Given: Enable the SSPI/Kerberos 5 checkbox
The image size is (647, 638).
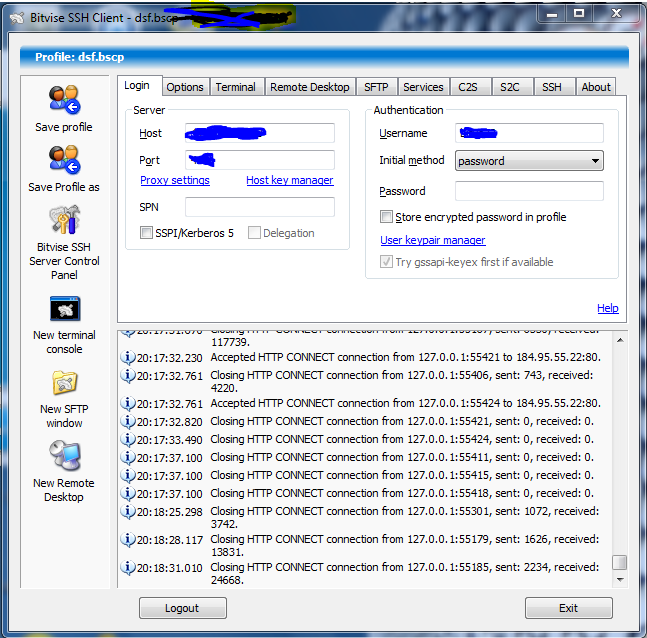Looking at the screenshot, I should click(x=146, y=233).
